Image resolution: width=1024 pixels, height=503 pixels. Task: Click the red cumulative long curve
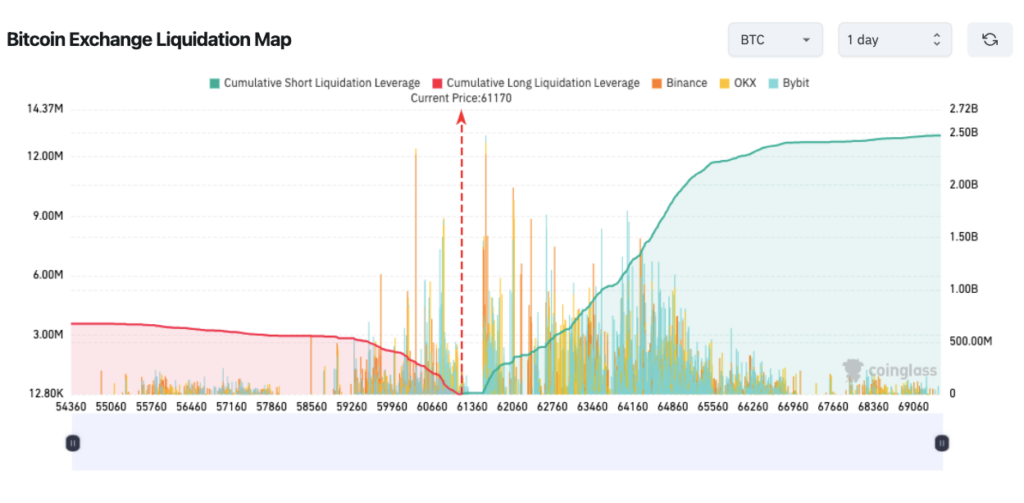click(x=200, y=329)
